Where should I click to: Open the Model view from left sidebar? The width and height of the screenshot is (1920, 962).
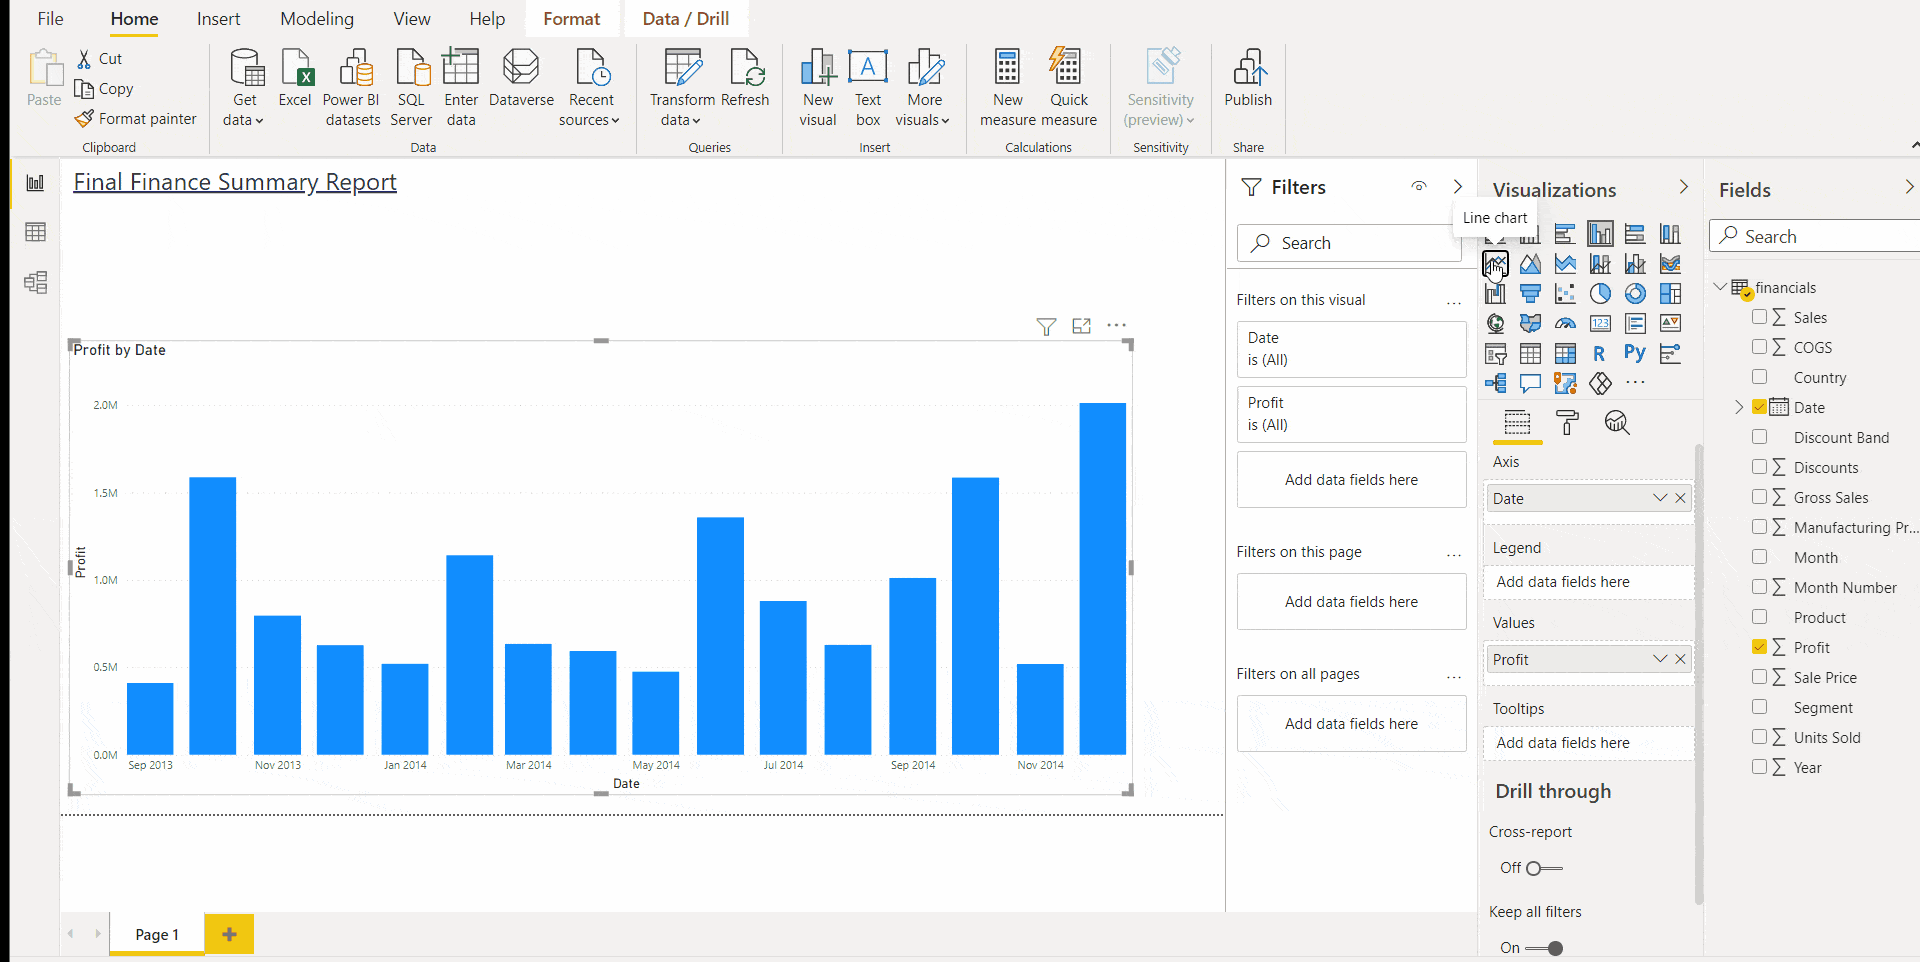click(x=35, y=283)
